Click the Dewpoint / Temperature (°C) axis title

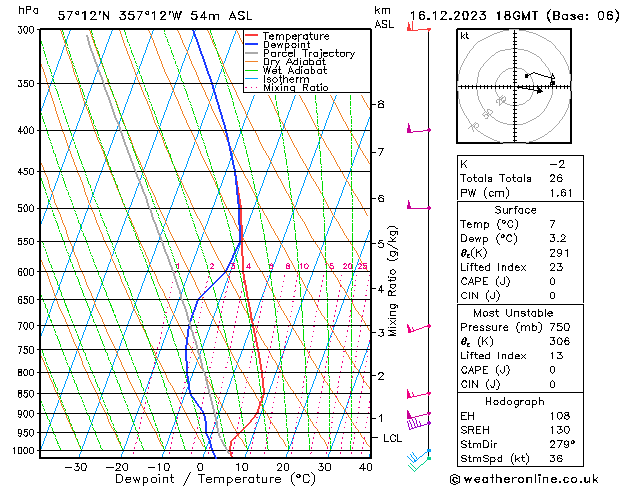[x=215, y=479]
